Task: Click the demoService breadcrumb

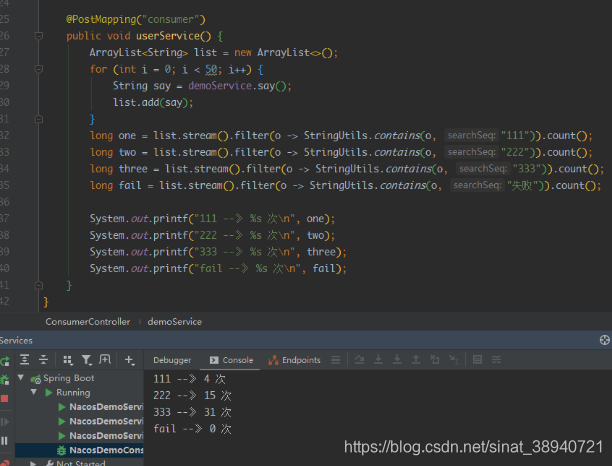Action: (x=174, y=322)
